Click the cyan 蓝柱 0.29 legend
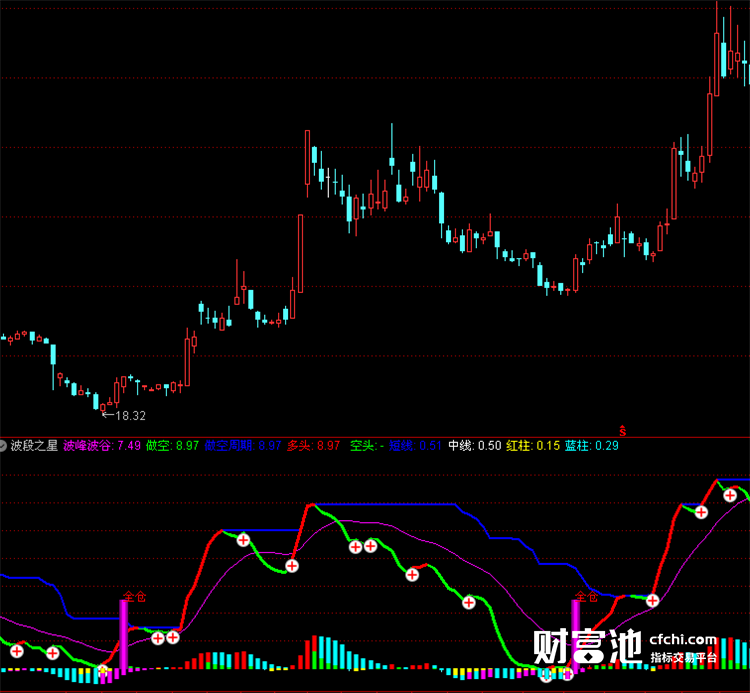The width and height of the screenshot is (750, 693). point(592,446)
